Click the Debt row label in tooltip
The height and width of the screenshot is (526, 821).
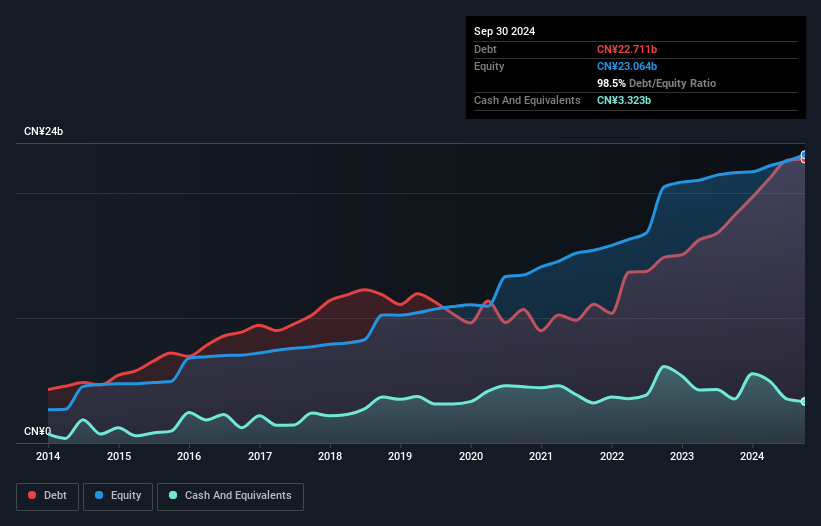point(485,49)
